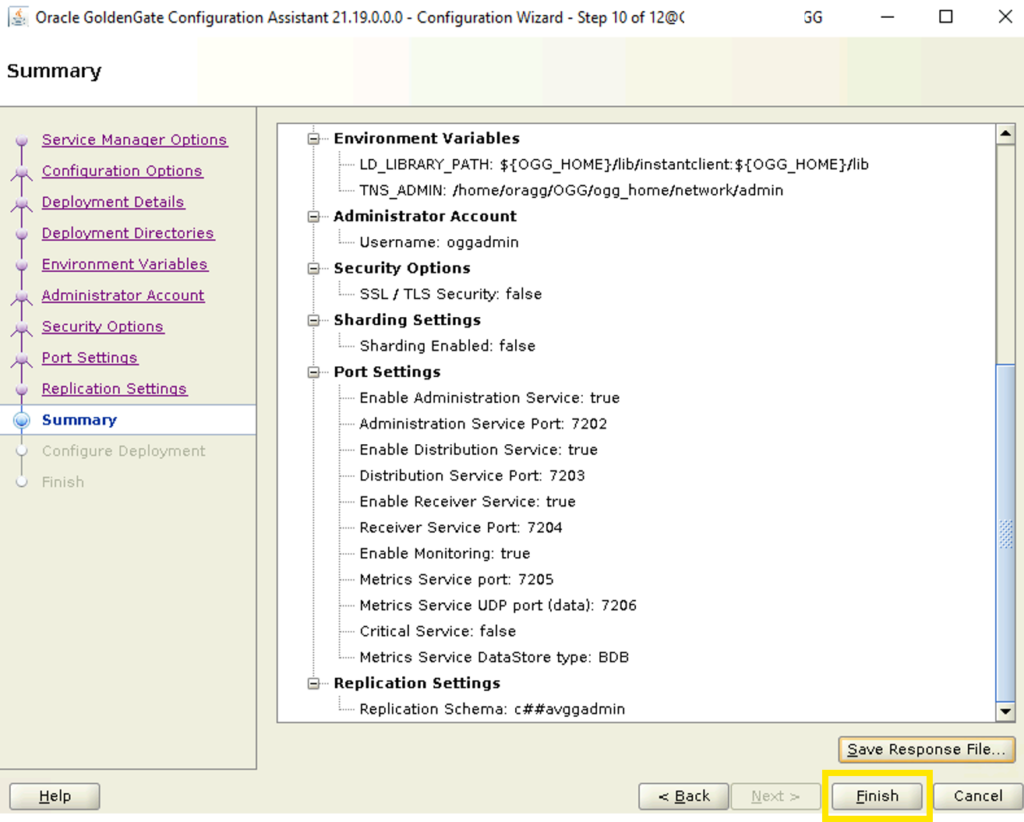Screen dimensions: 1024x822
Task: Click the scrollbar up arrow
Action: click(1005, 134)
